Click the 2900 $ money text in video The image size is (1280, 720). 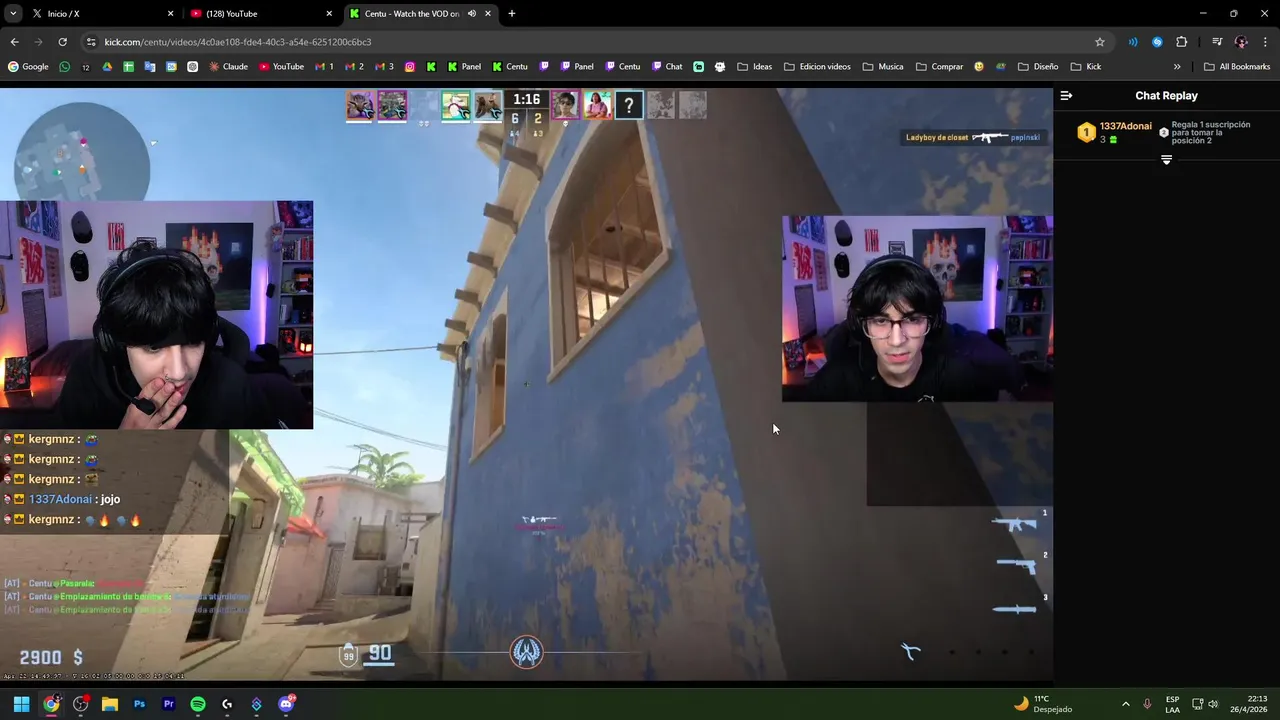[x=51, y=657]
